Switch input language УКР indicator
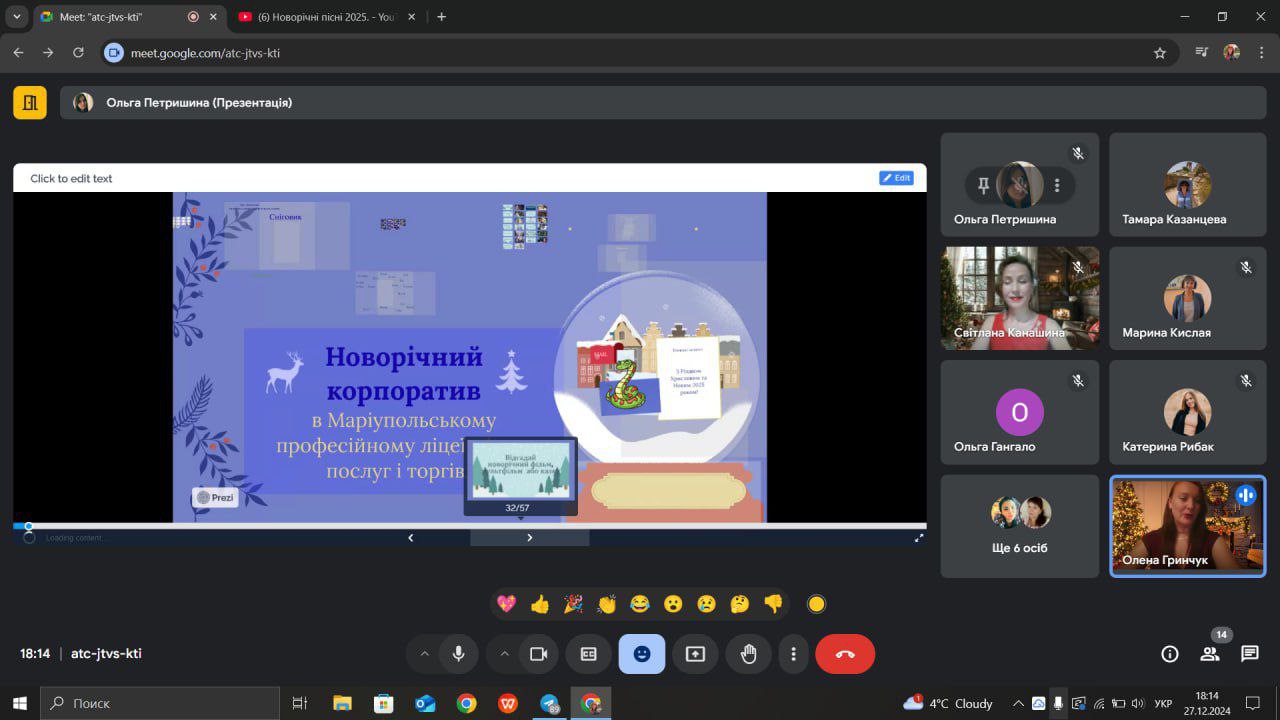This screenshot has width=1280, height=720. (x=1163, y=703)
